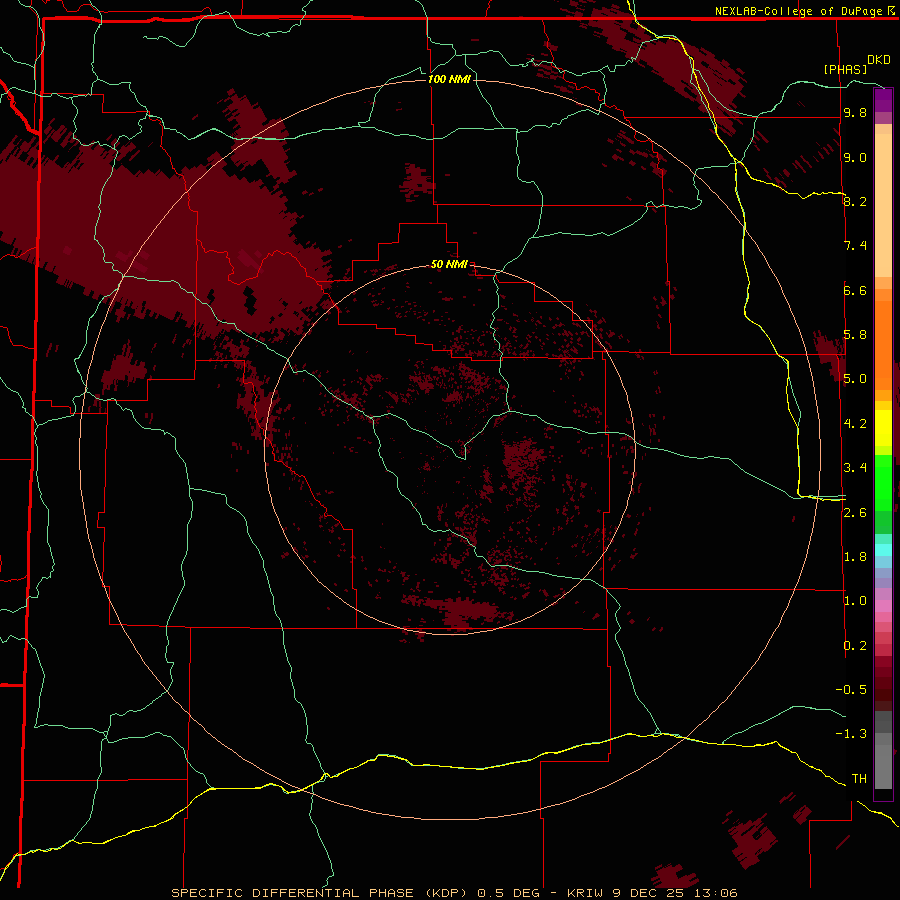This screenshot has height=900, width=900.
Task: Click the 6.6 scale value
Action: click(855, 290)
